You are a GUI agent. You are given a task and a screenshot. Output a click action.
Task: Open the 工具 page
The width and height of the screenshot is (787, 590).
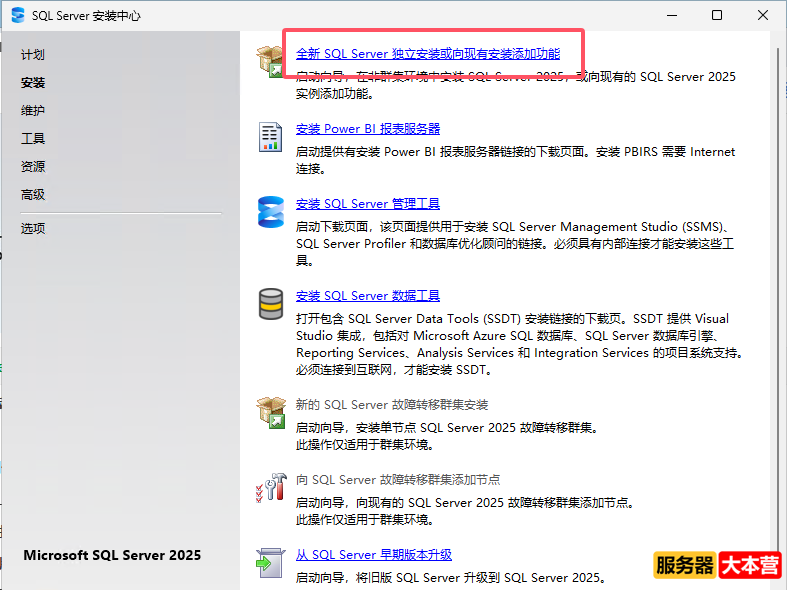(33, 138)
